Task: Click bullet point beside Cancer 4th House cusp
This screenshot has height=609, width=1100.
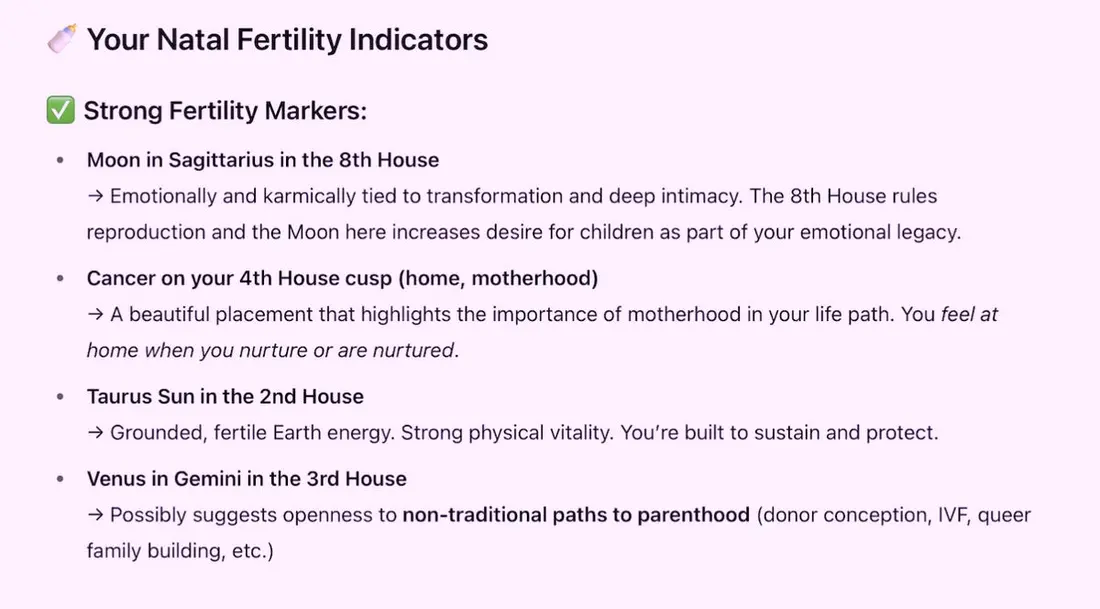Action: 60,278
